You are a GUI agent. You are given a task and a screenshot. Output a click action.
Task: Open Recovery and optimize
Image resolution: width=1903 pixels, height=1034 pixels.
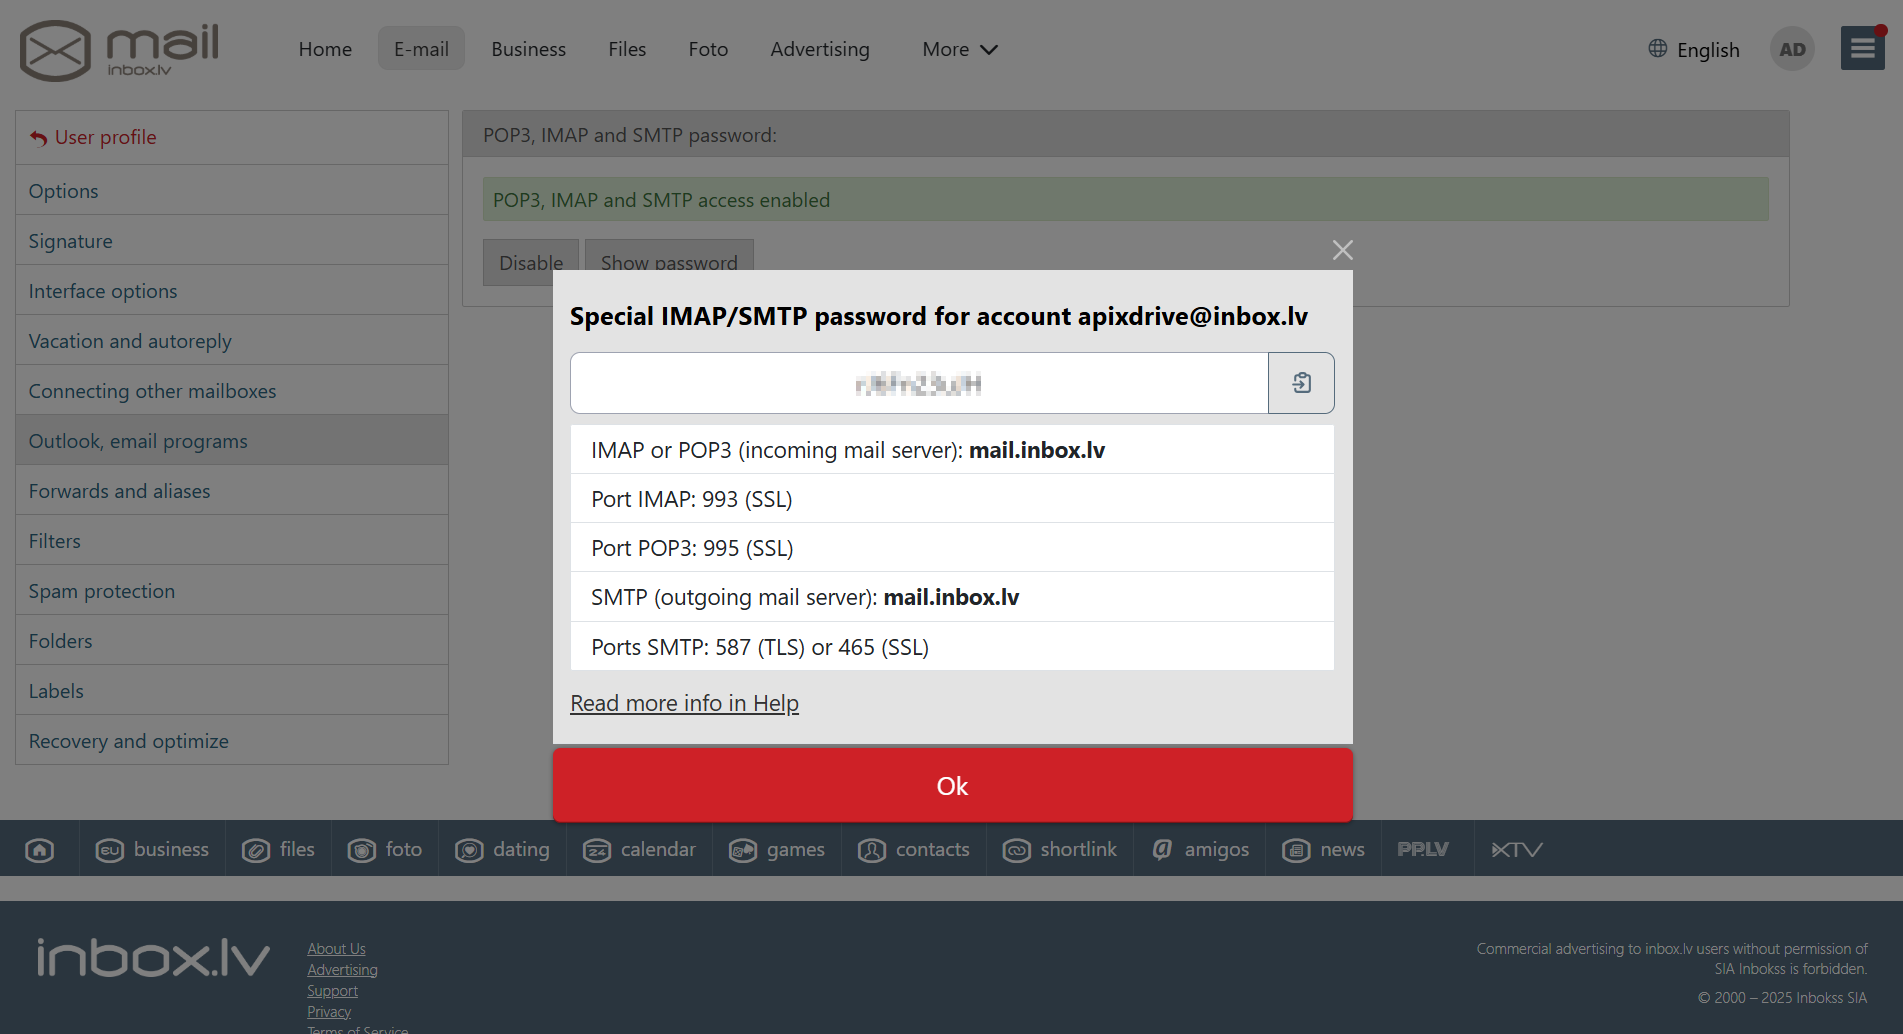[x=232, y=740]
